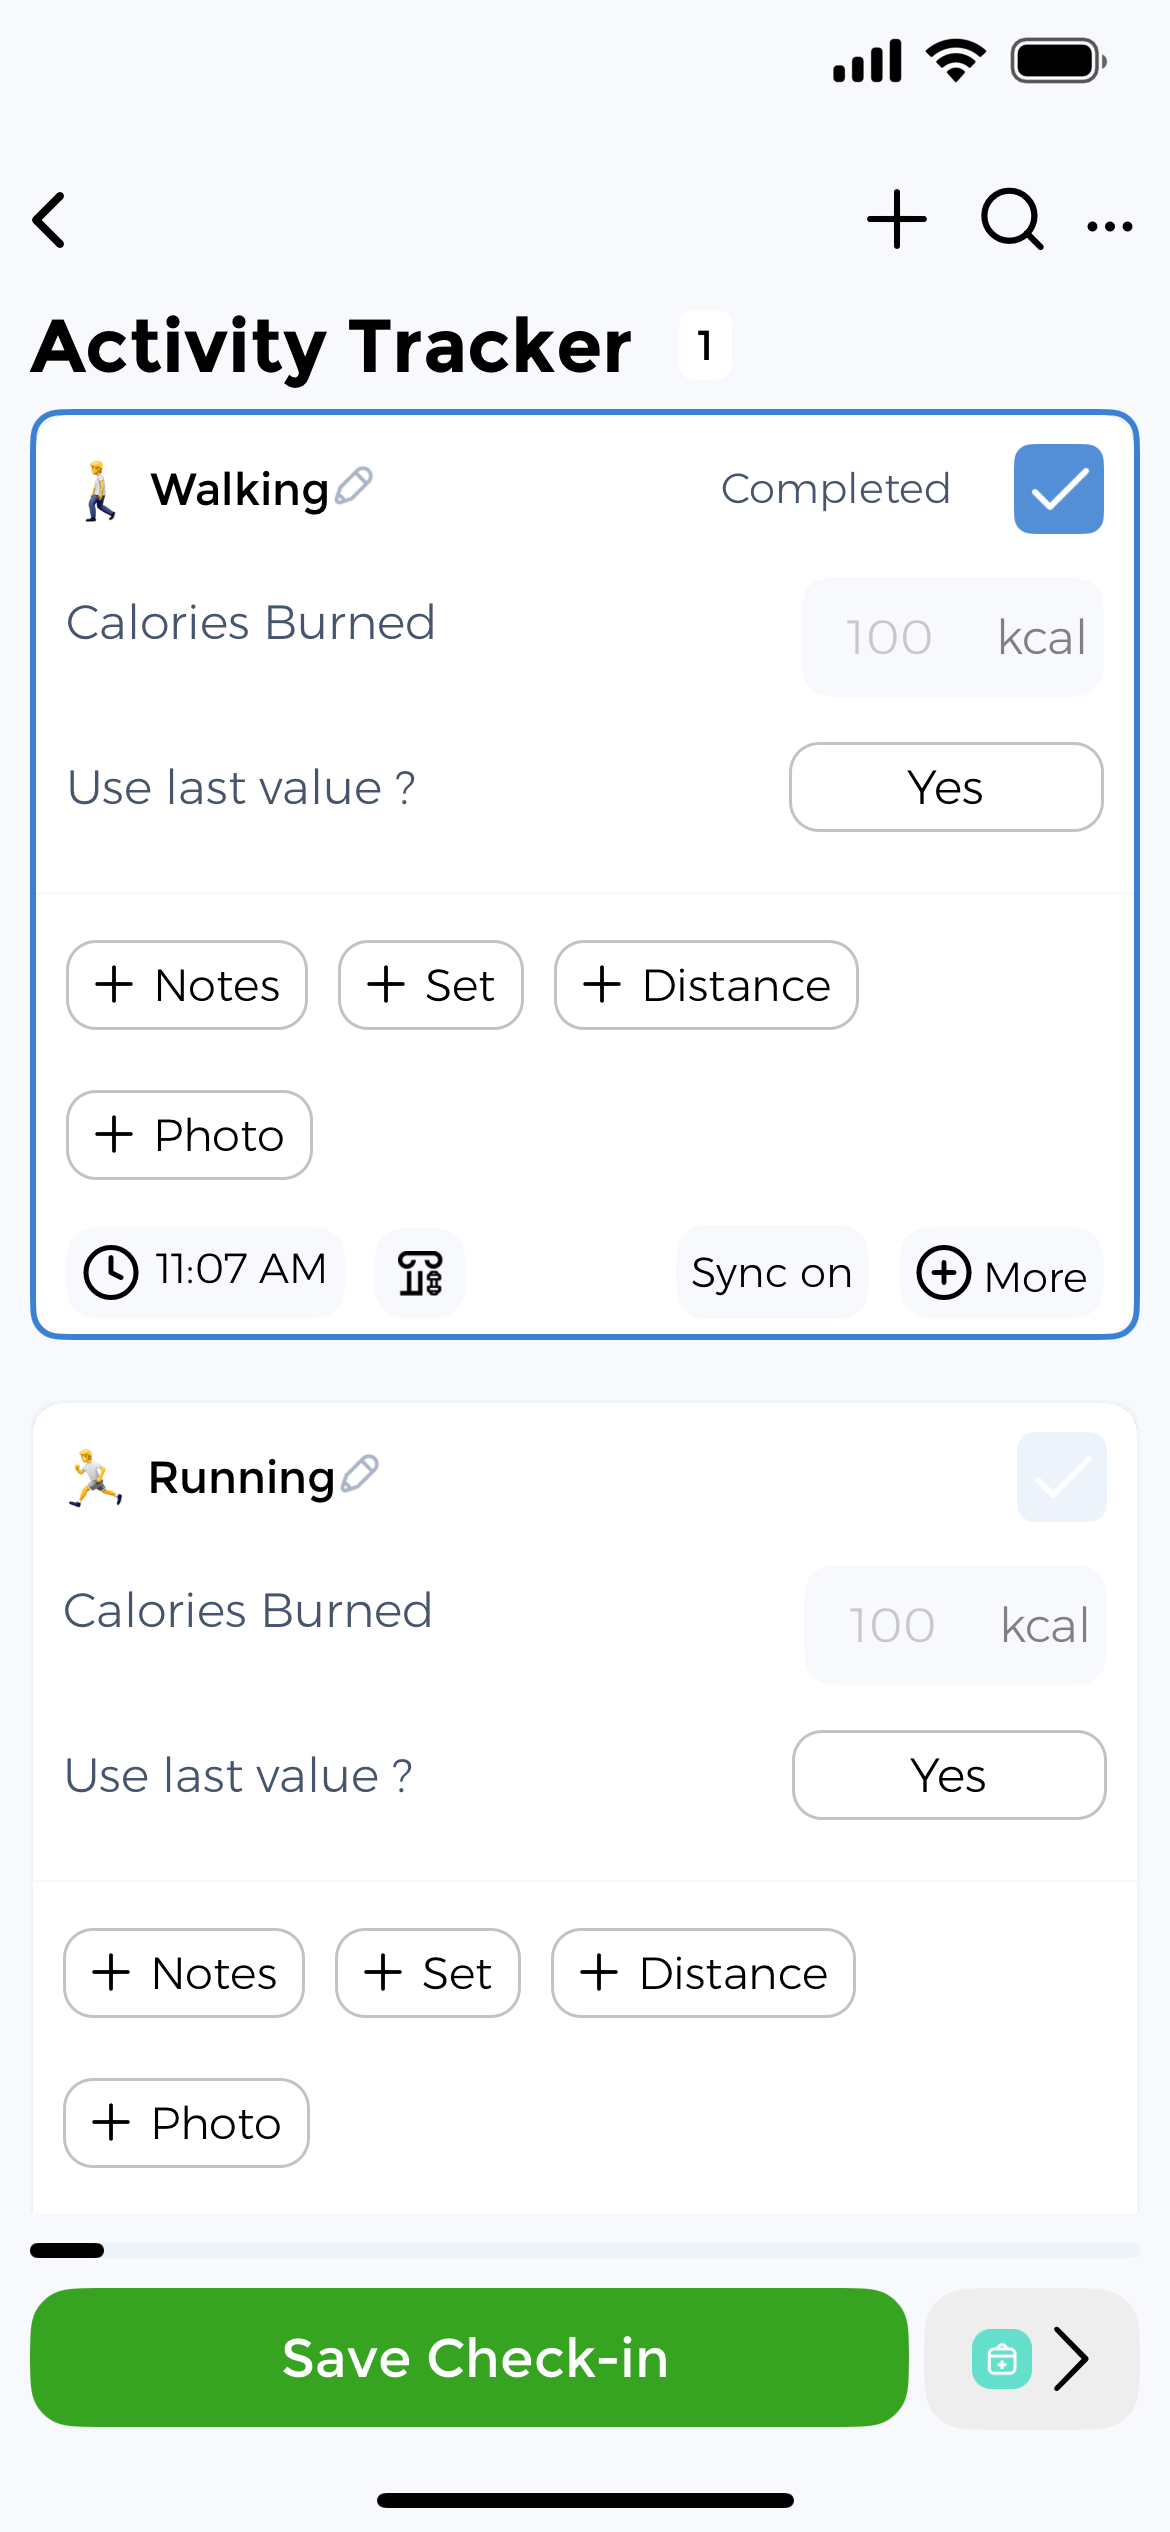Uncheck the Walking completed checkbox
Image resolution: width=1170 pixels, height=2532 pixels.
[x=1058, y=489]
